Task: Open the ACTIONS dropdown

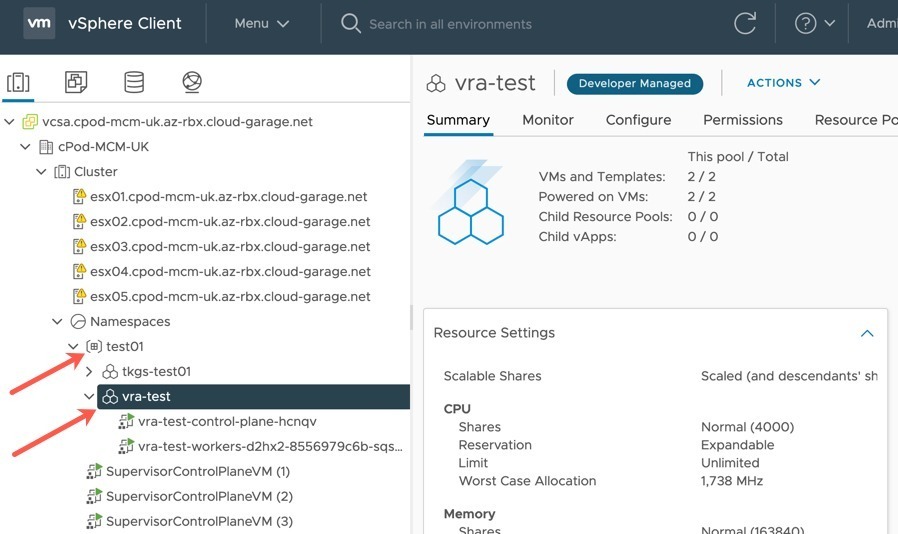Action: 783,83
